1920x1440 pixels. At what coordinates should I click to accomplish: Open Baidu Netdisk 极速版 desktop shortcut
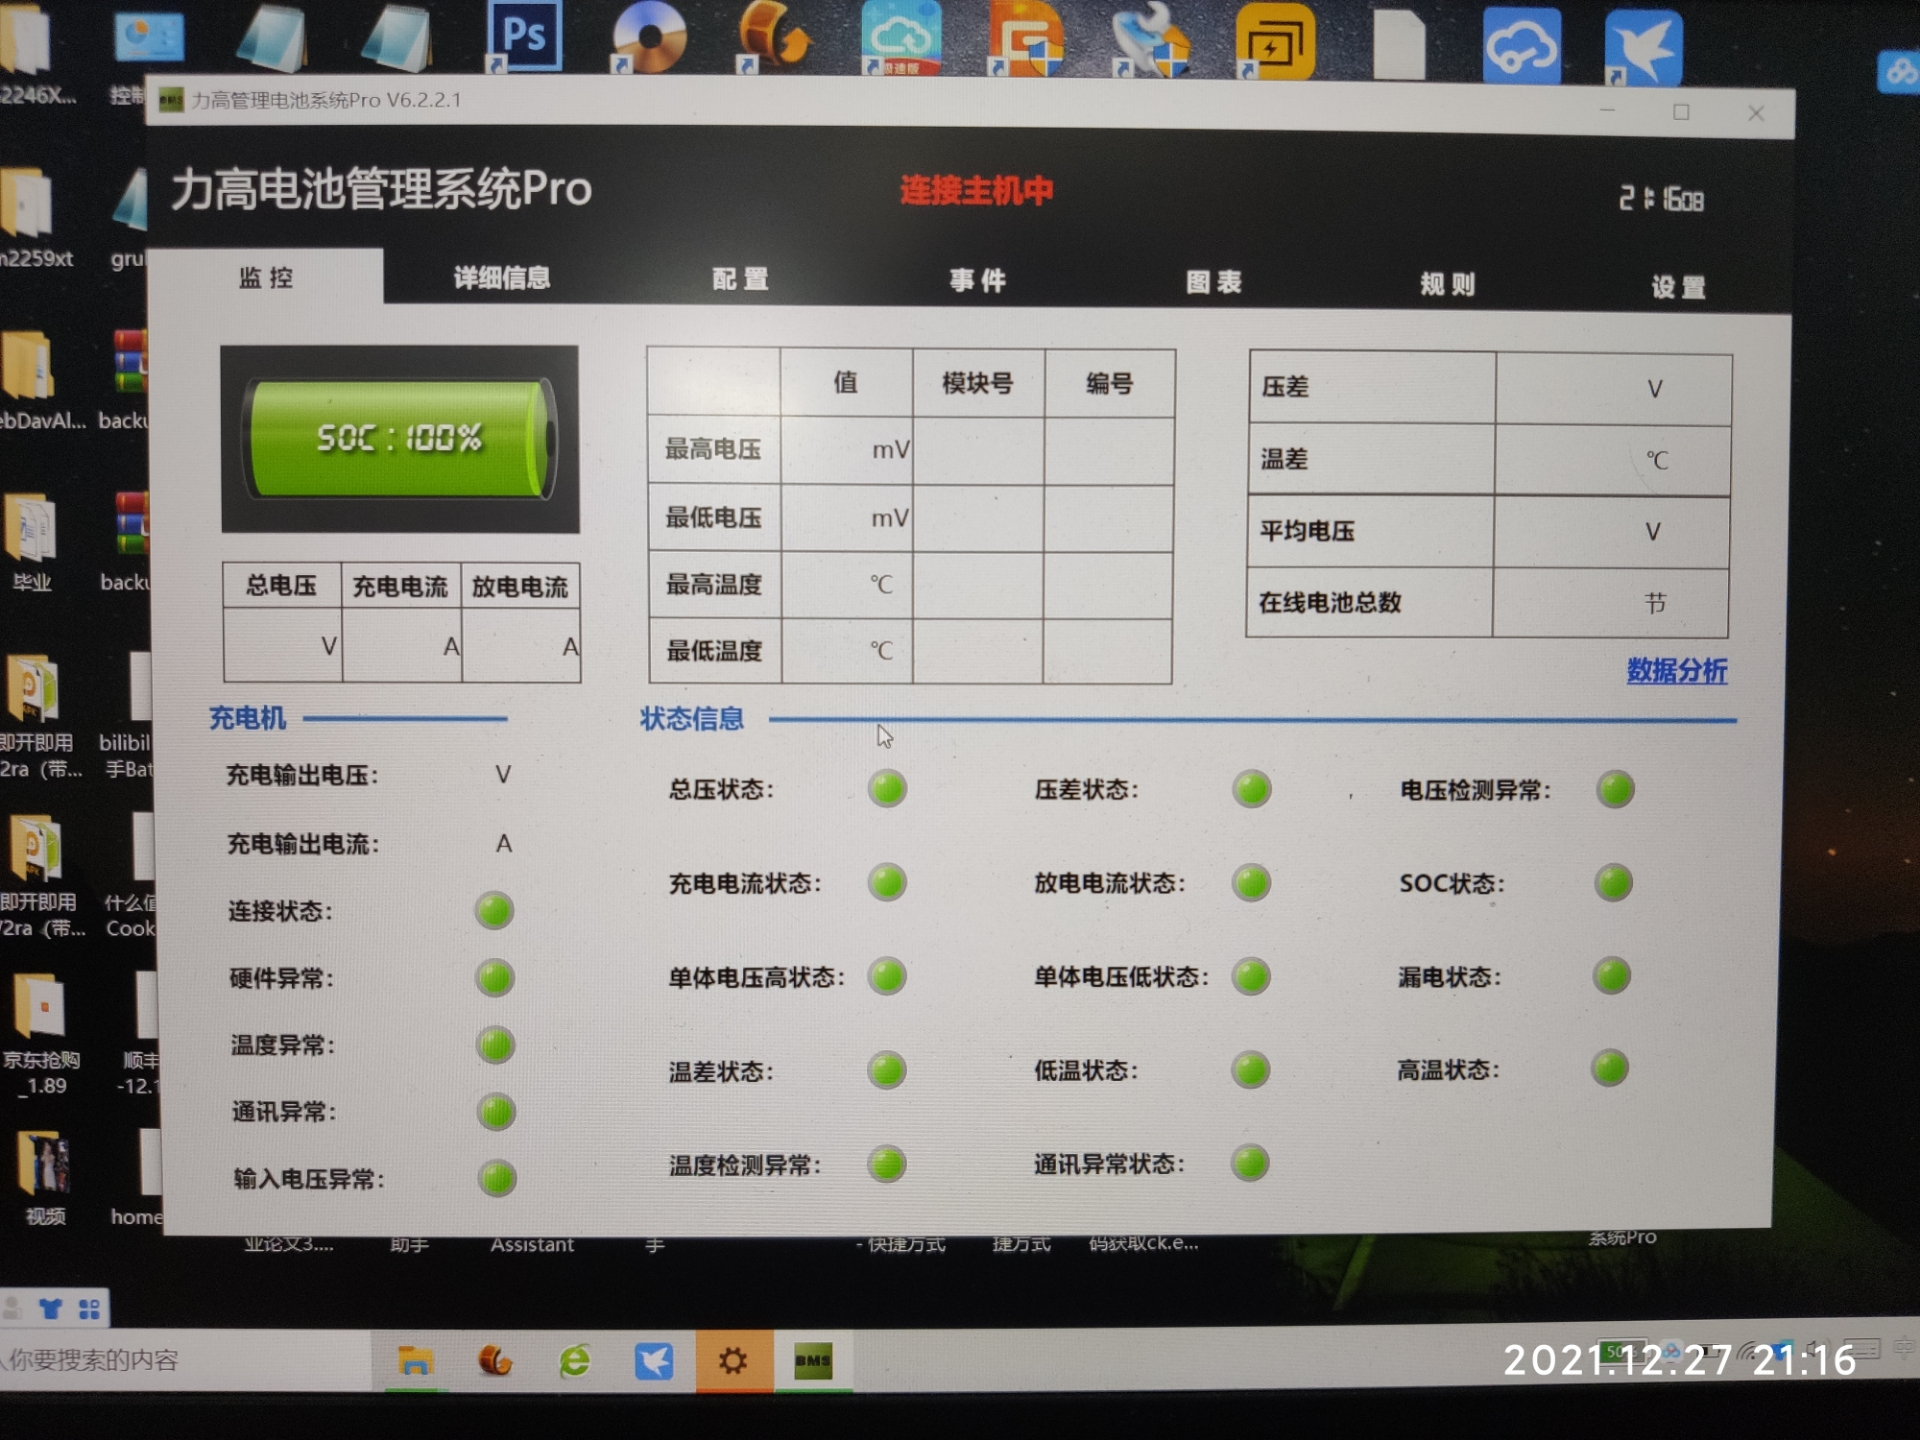(x=899, y=35)
